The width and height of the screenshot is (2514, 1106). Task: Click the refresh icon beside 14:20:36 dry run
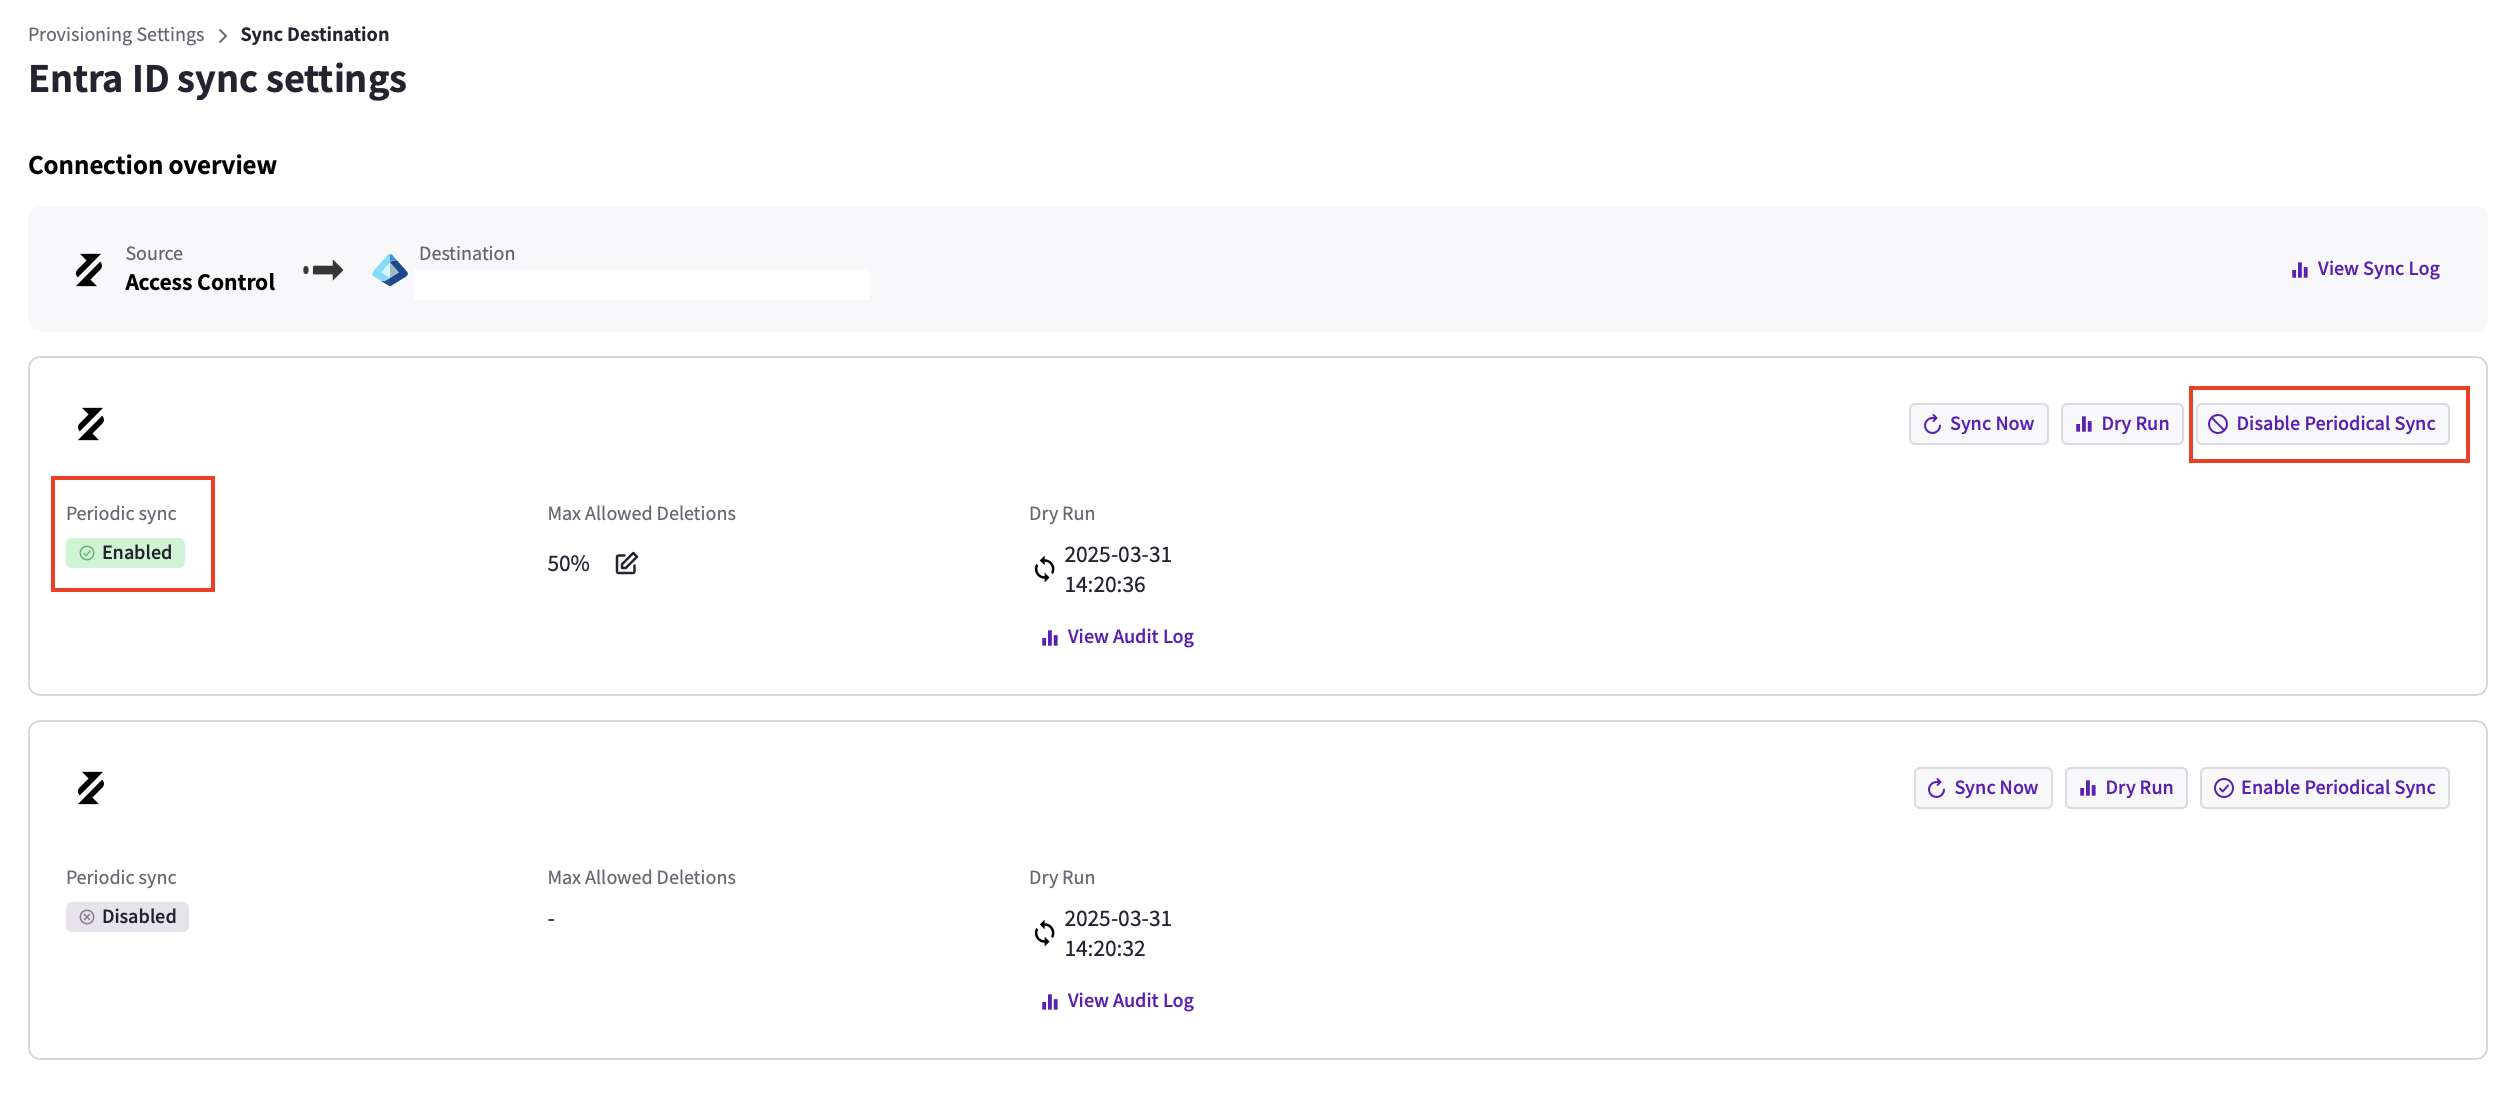tap(1044, 569)
